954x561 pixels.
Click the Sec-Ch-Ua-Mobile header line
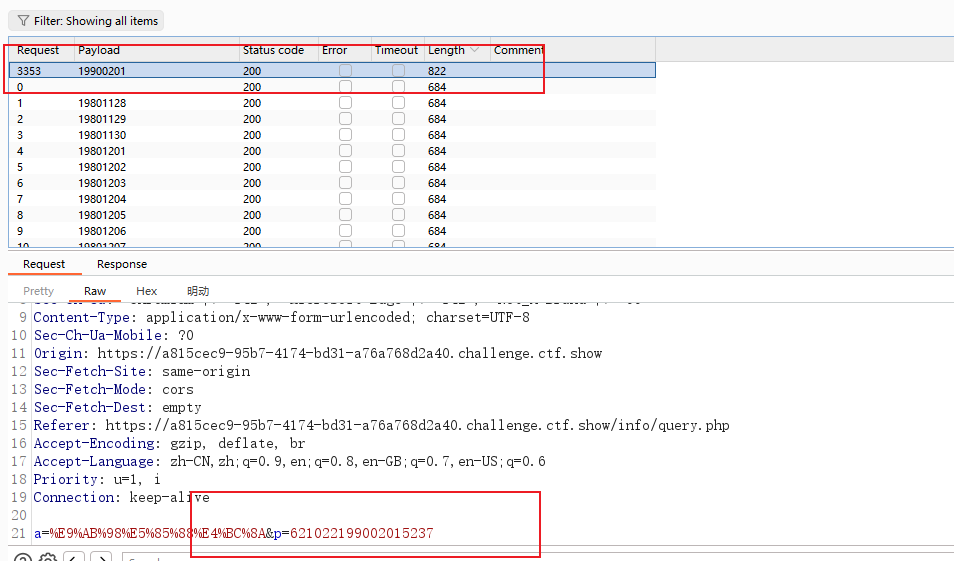click(113, 335)
